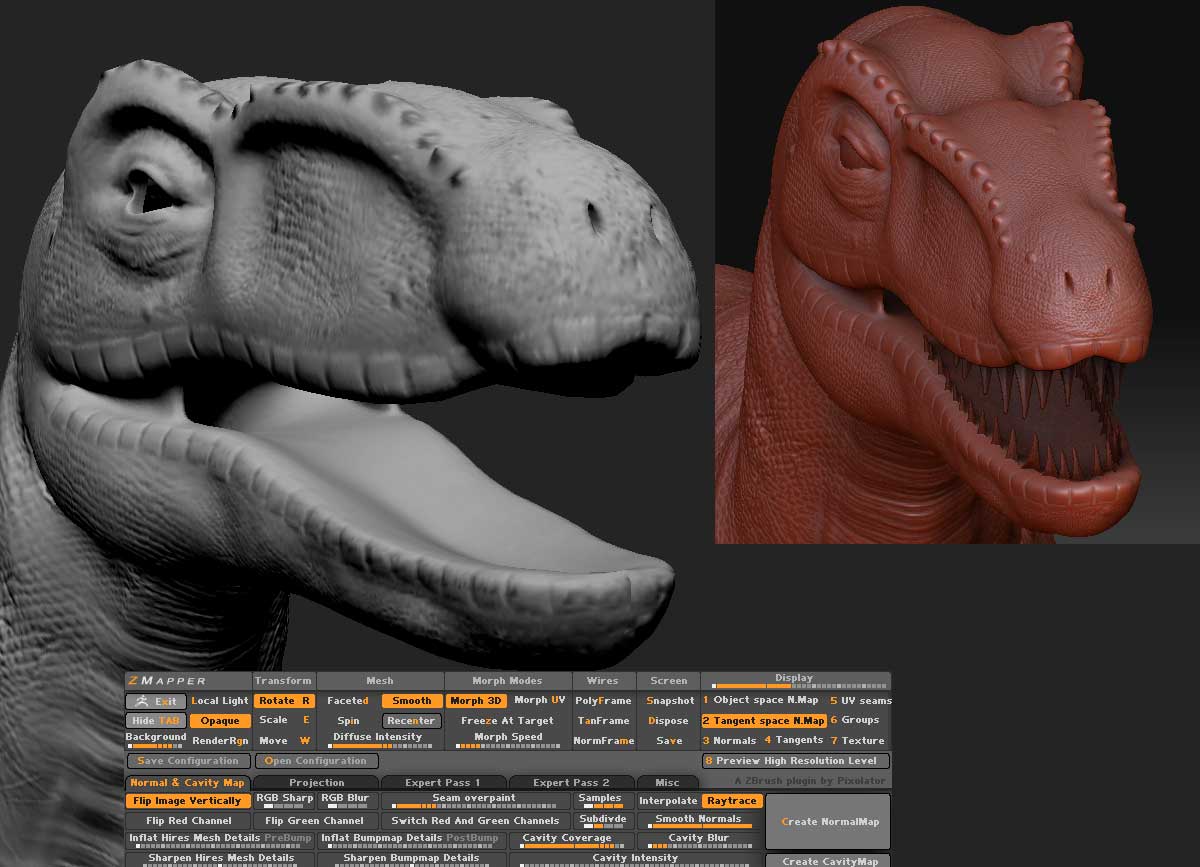Switch to Scale transform mode
This screenshot has width=1200, height=867.
click(x=284, y=720)
